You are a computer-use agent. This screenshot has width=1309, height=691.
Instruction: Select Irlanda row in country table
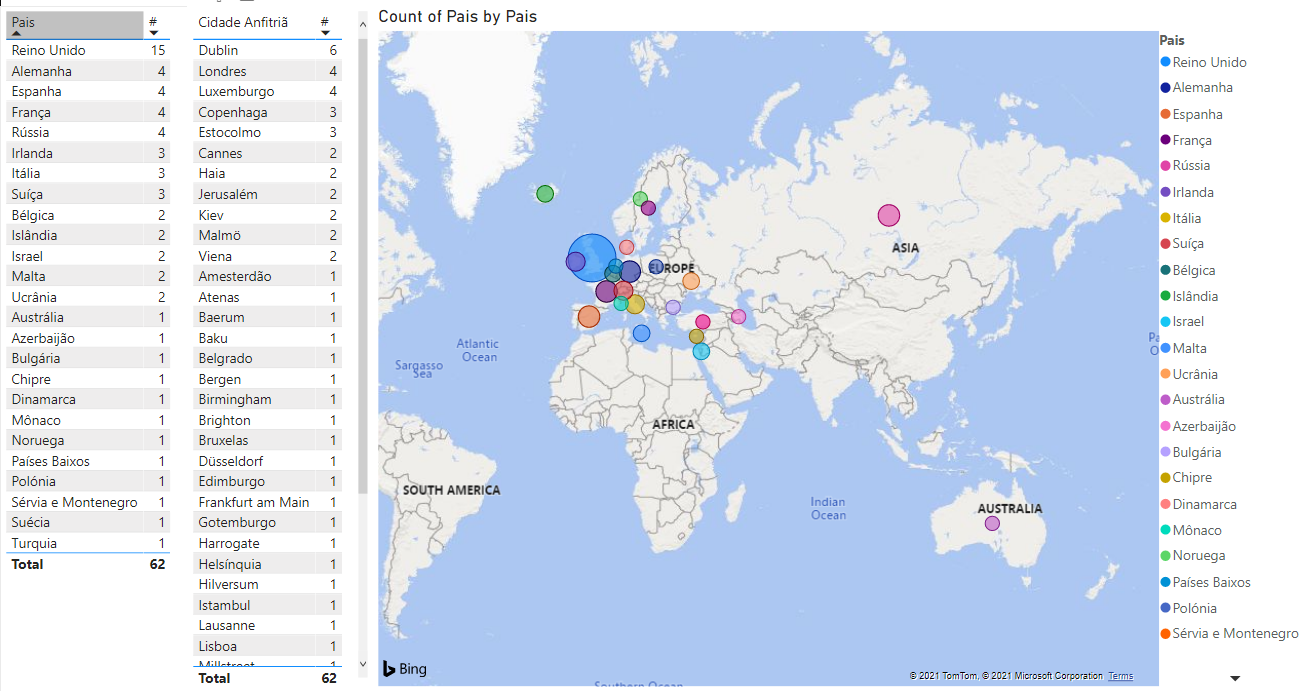88,153
